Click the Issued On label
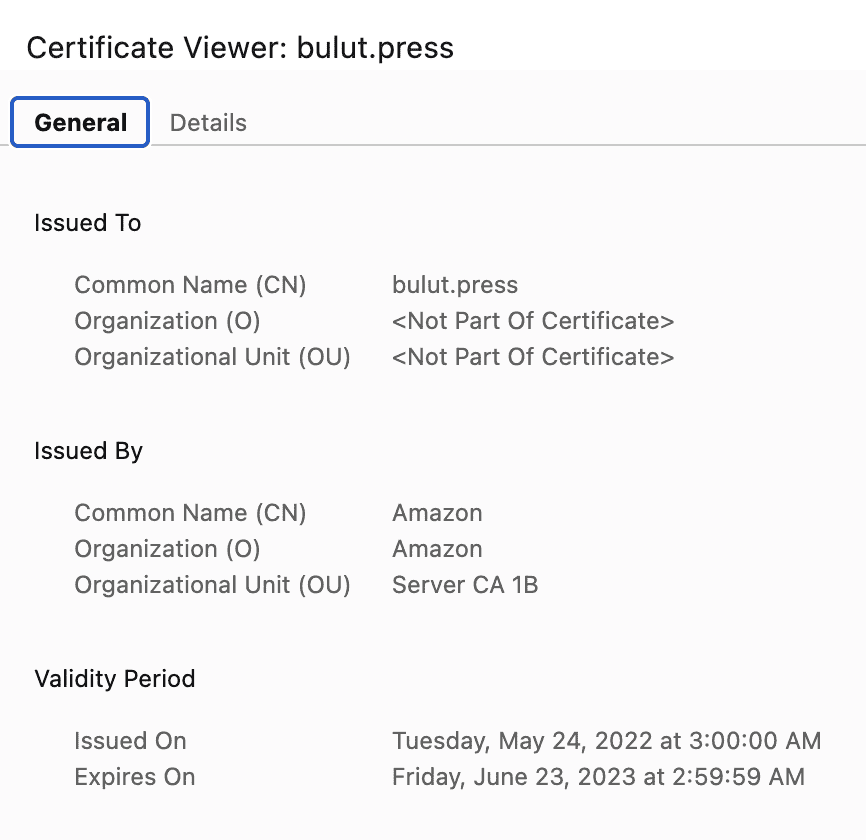 click(x=130, y=741)
